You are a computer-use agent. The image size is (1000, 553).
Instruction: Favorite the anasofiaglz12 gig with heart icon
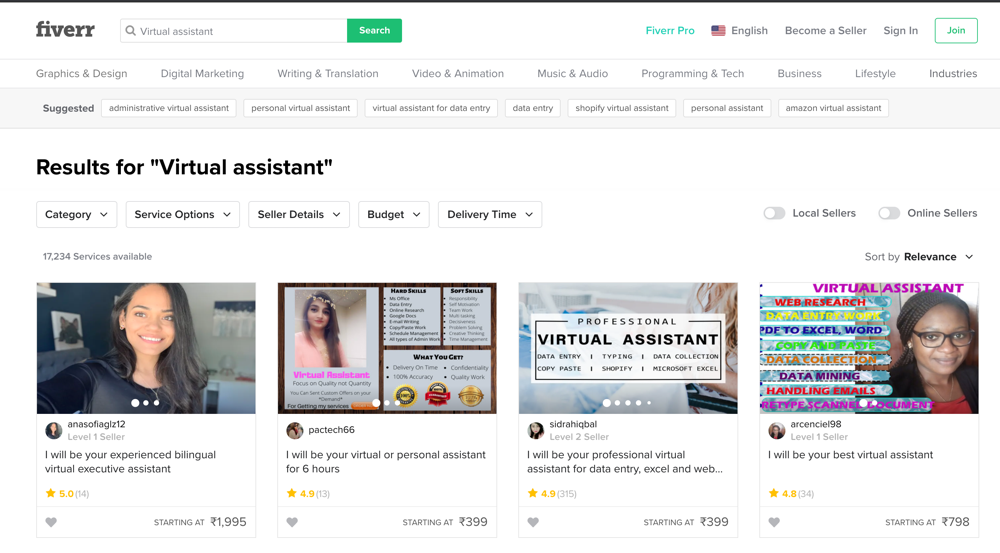coord(52,522)
